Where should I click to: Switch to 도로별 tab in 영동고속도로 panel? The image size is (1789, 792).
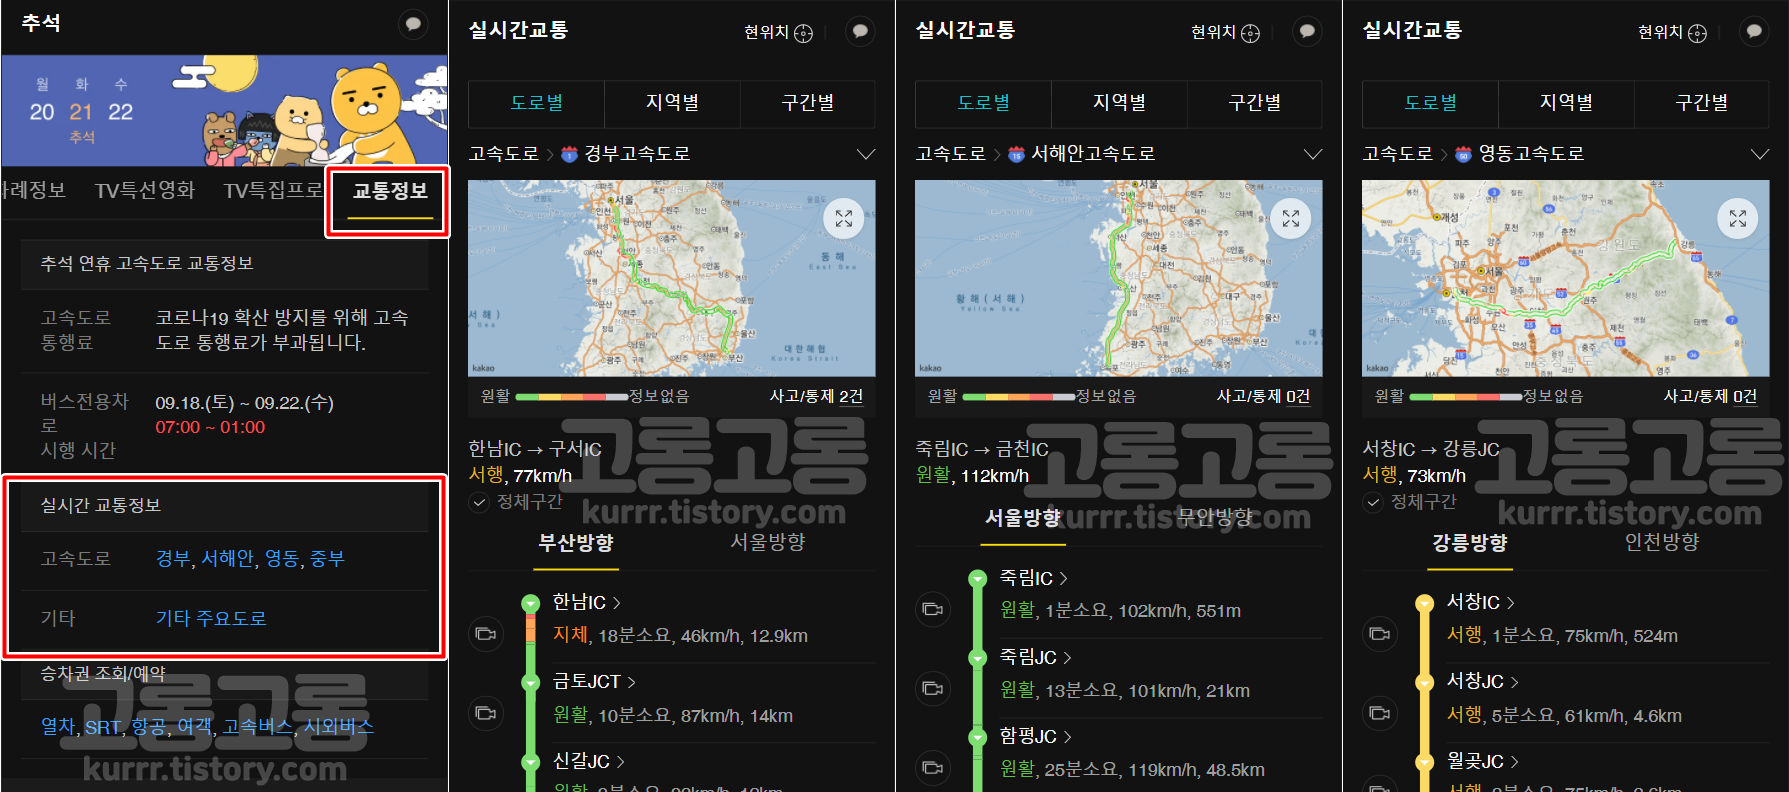click(x=1430, y=103)
